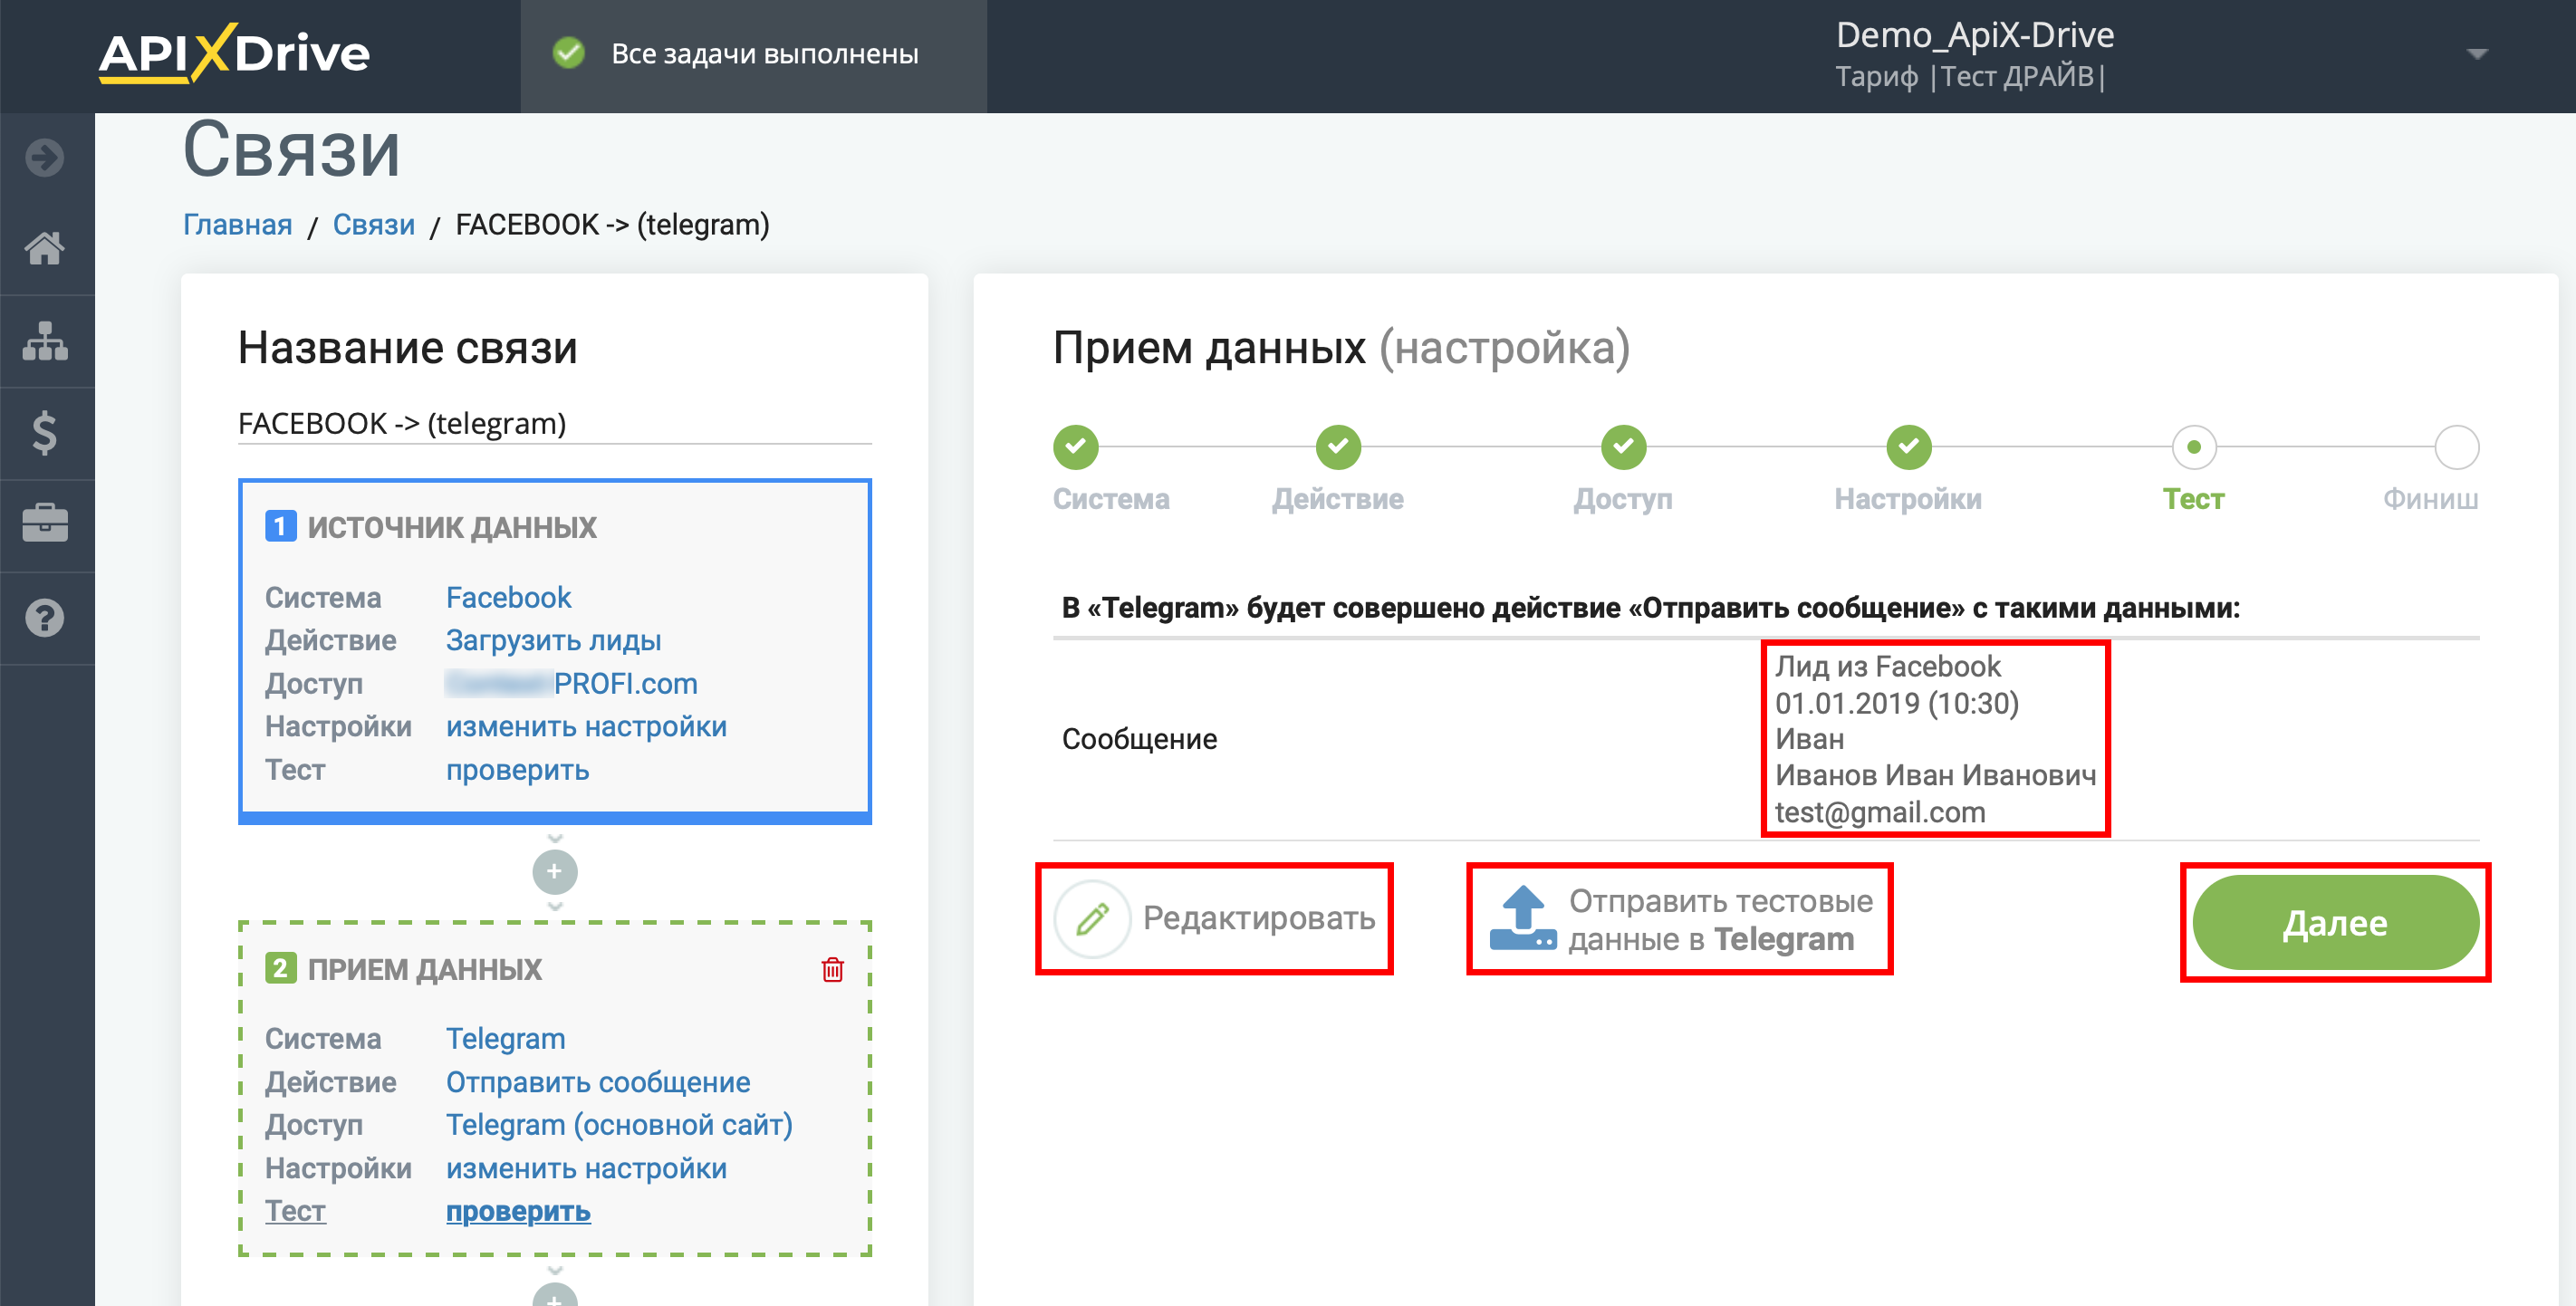The image size is (2576, 1306).
Task: Click the 01.01.2019 (10:30) line
Action: (x=1897, y=703)
